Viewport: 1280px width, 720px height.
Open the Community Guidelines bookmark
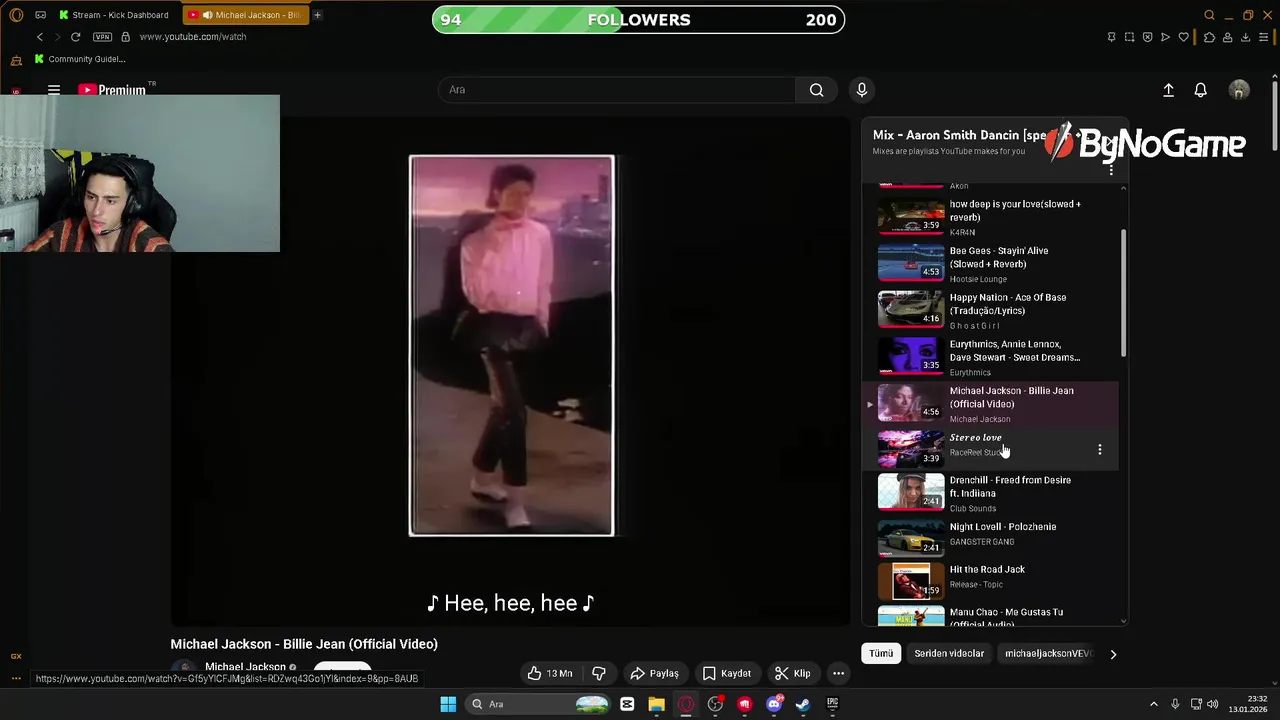click(80, 59)
